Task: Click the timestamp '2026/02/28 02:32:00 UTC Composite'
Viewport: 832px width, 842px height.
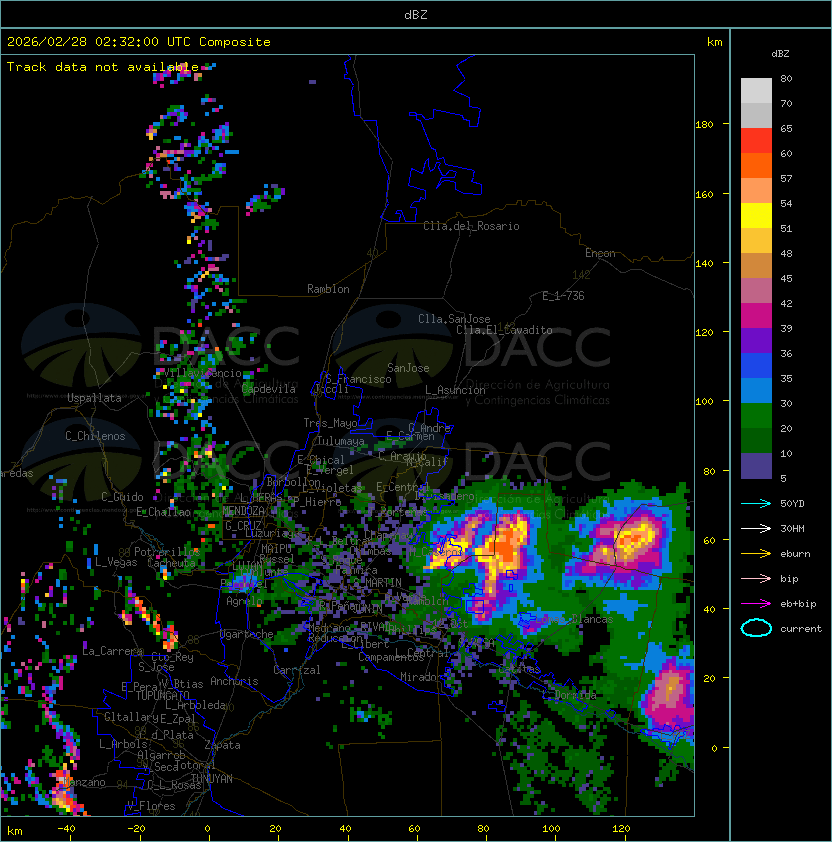Action: pyautogui.click(x=139, y=42)
